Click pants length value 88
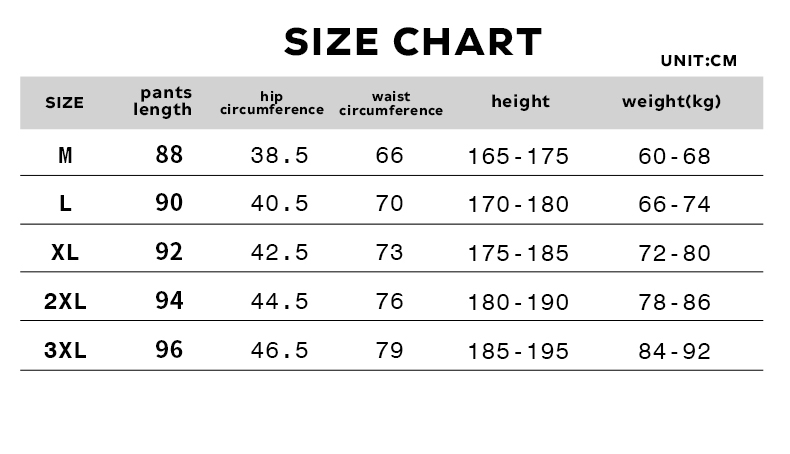The image size is (790, 454). click(x=169, y=154)
